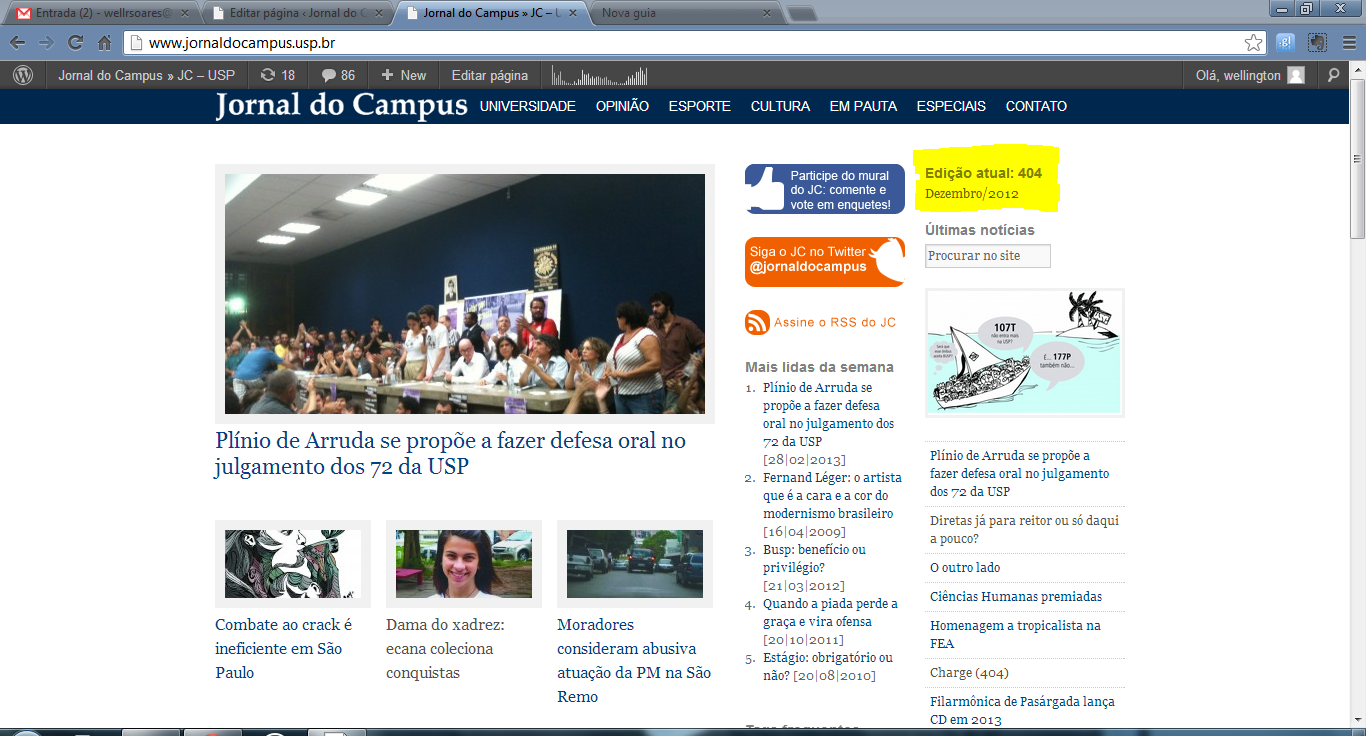Bookmark this page with the star icon
The width and height of the screenshot is (1366, 736).
click(1253, 43)
